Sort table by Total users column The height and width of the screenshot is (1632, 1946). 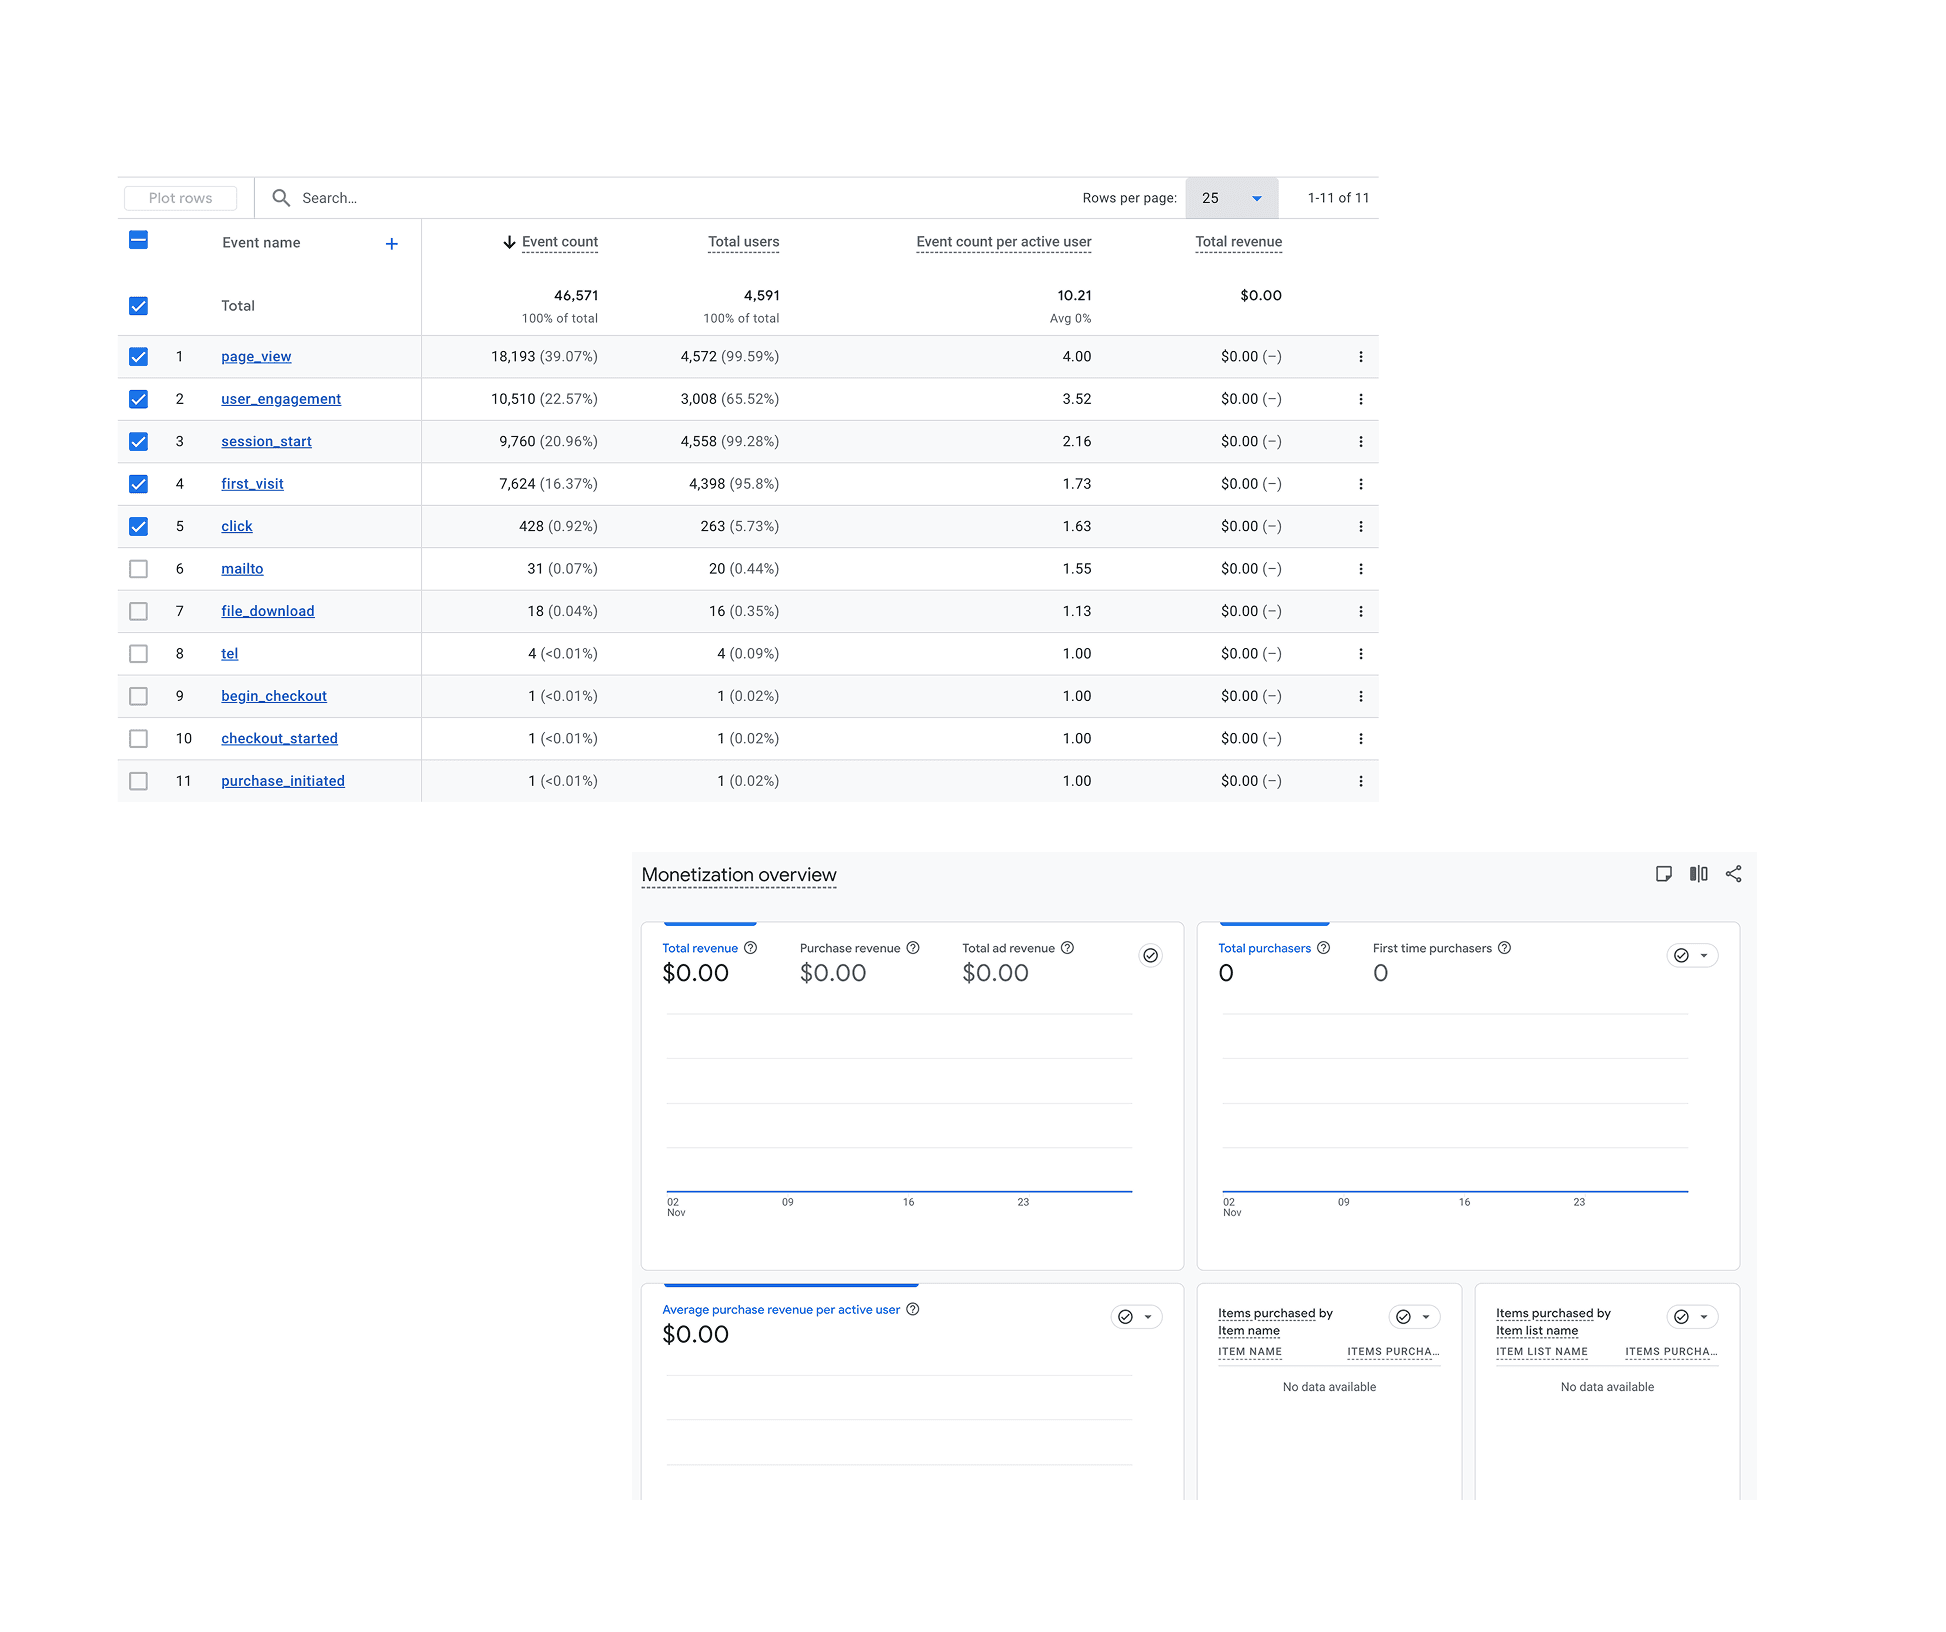[743, 242]
